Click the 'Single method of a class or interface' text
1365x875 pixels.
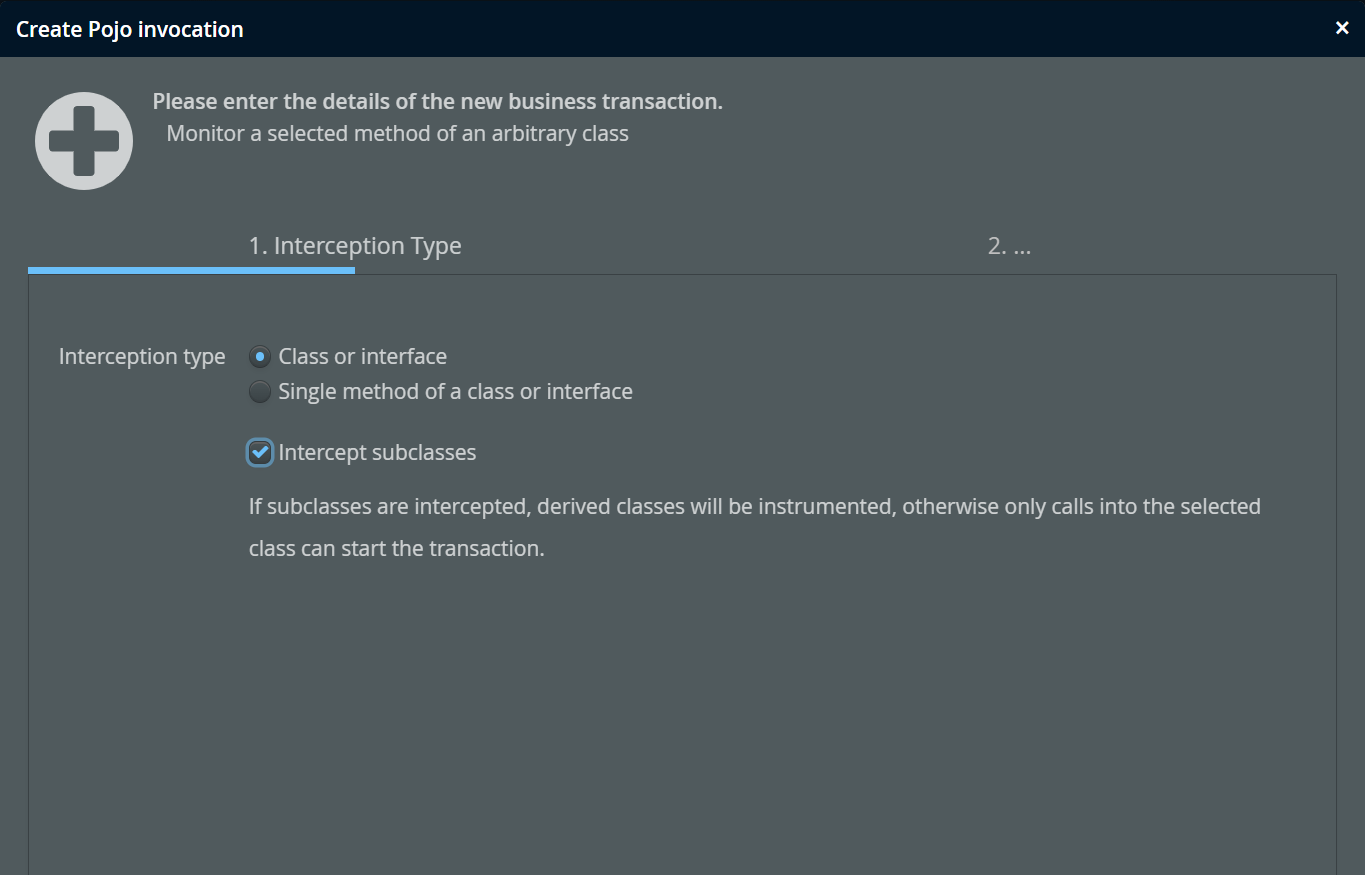[x=455, y=392]
